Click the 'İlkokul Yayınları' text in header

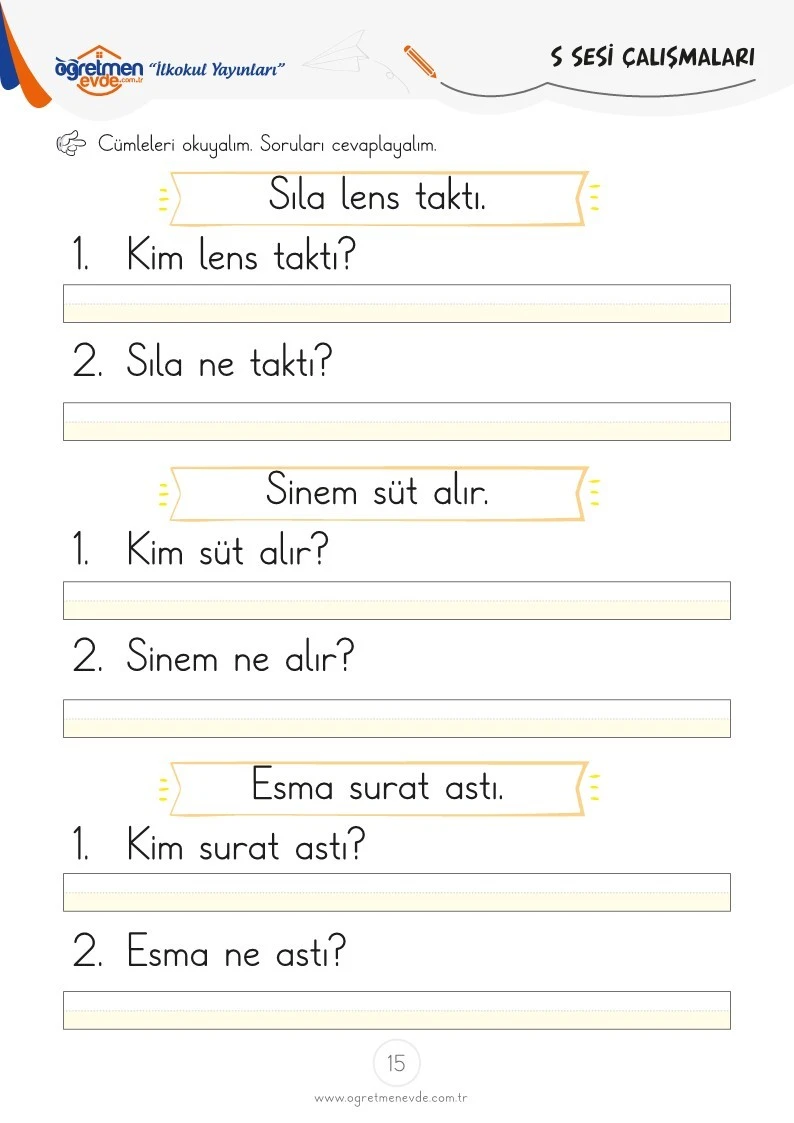point(217,69)
